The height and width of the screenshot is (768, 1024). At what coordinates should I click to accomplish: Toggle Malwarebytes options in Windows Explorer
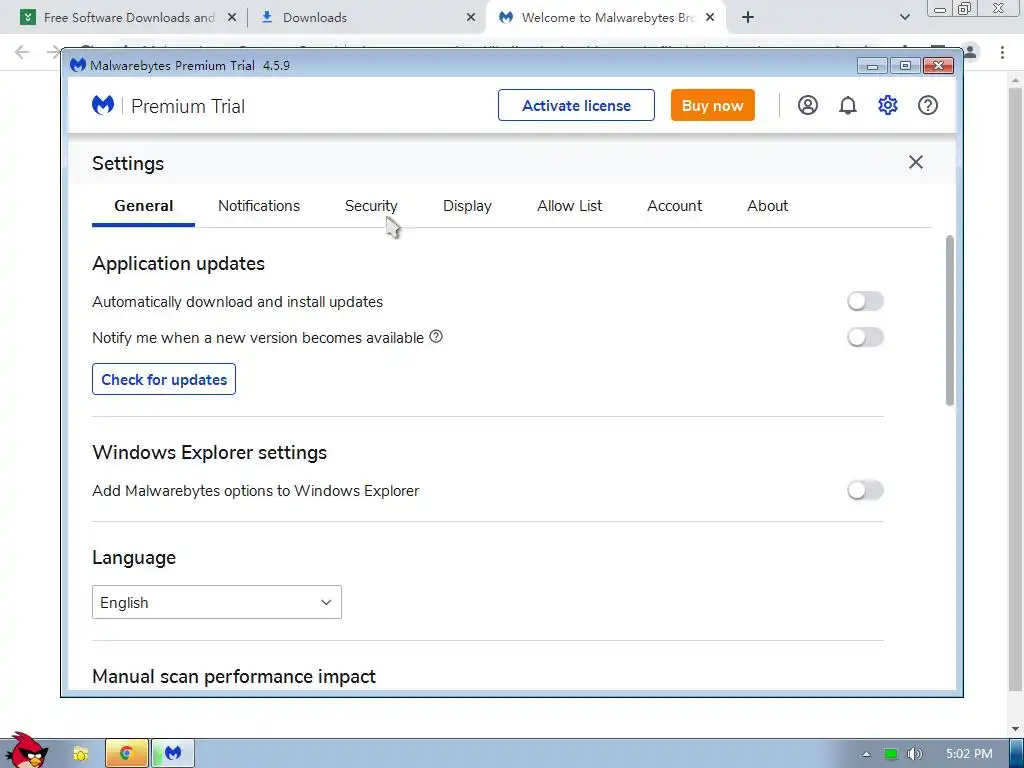865,490
